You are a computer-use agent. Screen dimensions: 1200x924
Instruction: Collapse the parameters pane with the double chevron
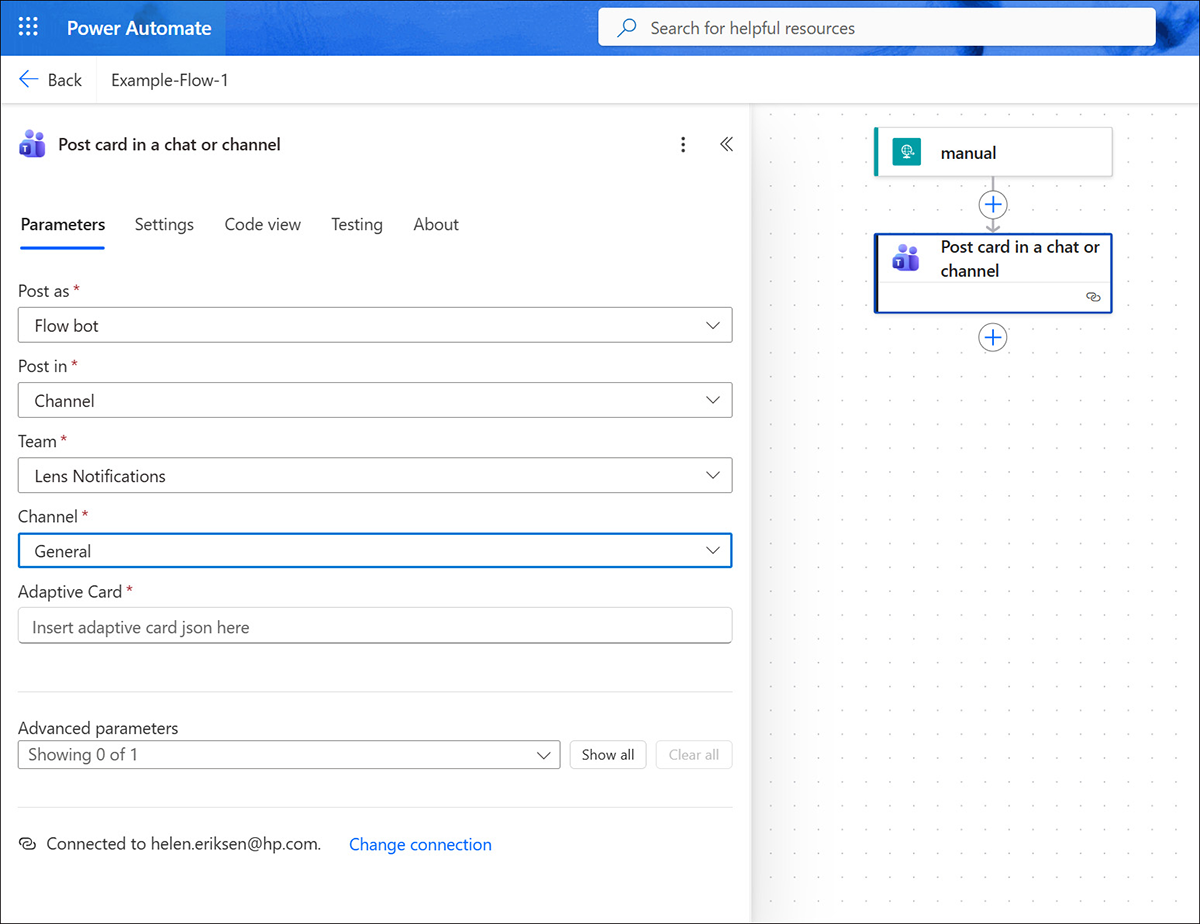726,144
